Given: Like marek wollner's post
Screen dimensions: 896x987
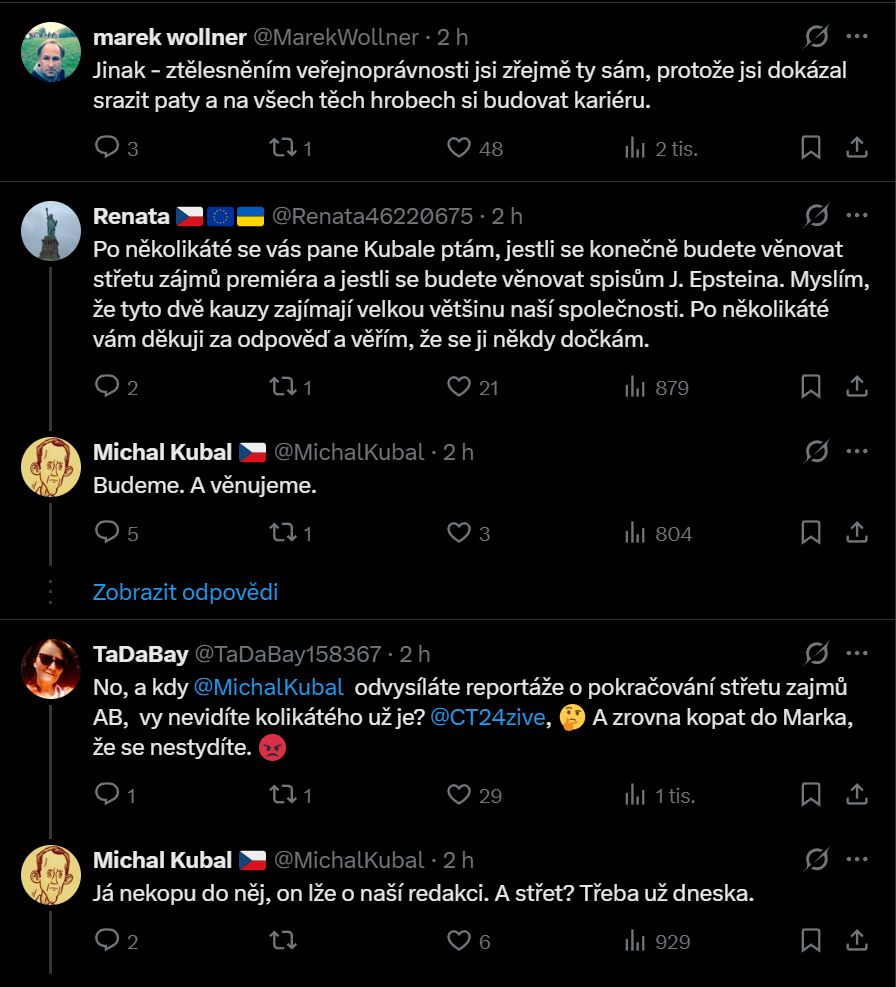Looking at the screenshot, I should (459, 148).
